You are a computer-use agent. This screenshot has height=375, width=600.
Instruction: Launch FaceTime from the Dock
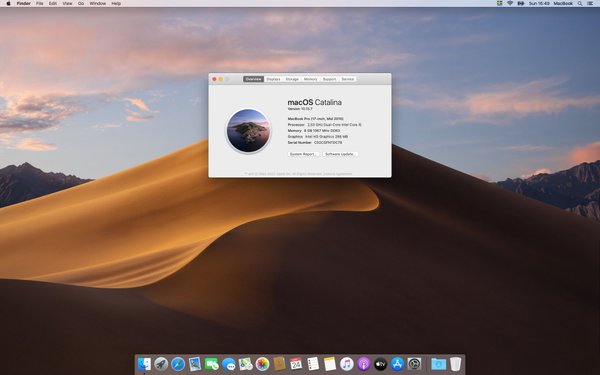click(212, 364)
